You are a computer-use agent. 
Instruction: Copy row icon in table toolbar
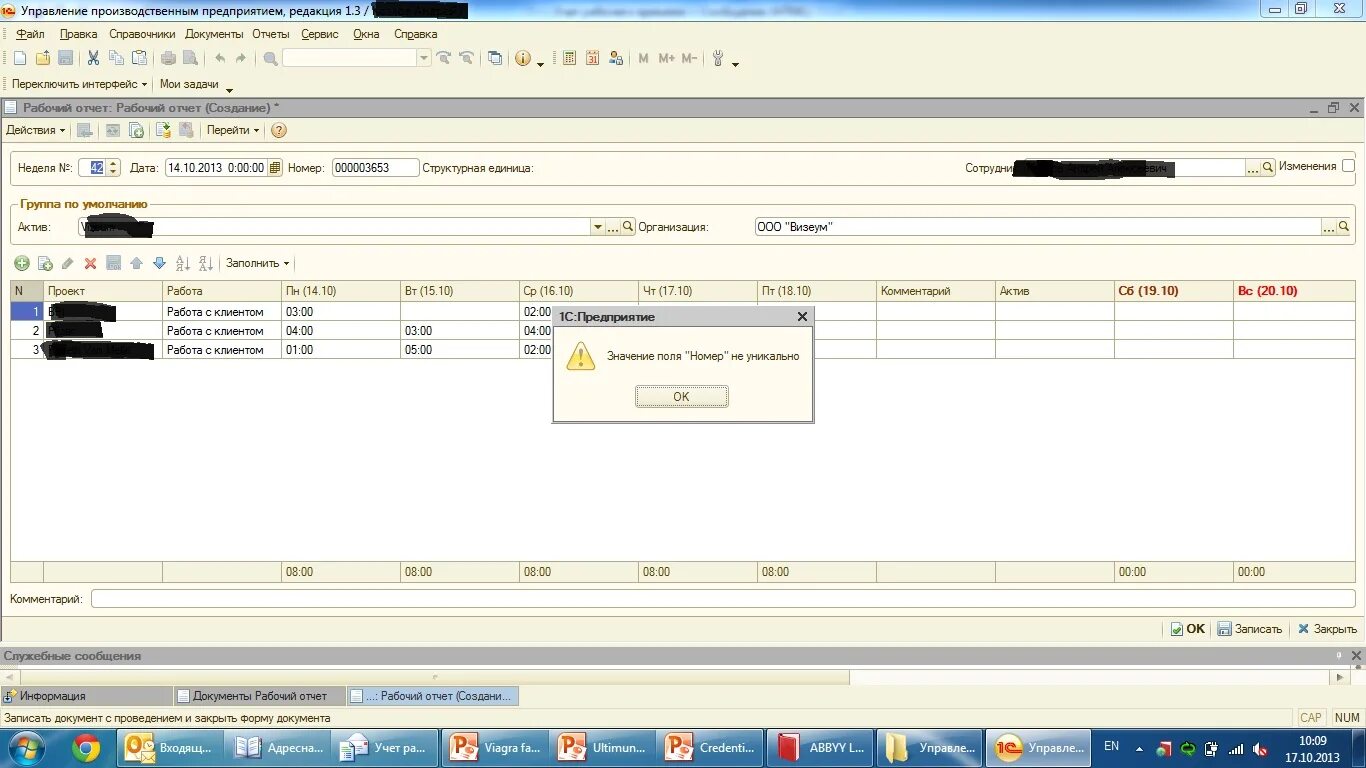(x=45, y=264)
